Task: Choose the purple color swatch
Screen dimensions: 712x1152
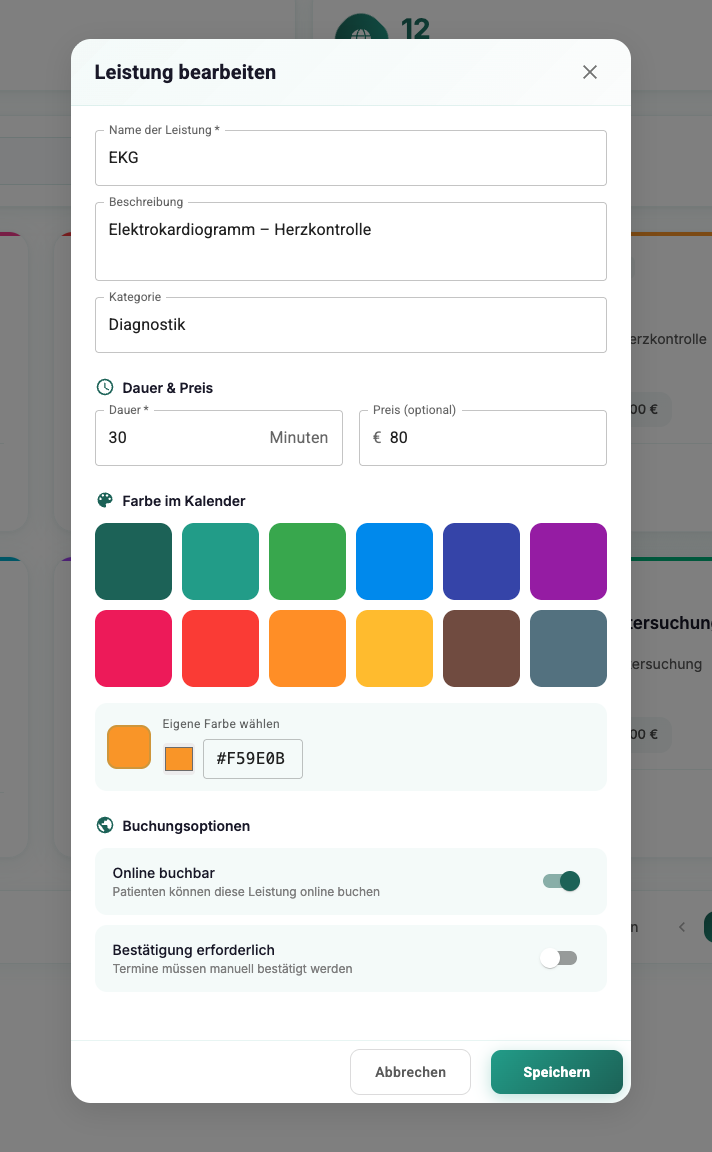Action: tap(568, 561)
